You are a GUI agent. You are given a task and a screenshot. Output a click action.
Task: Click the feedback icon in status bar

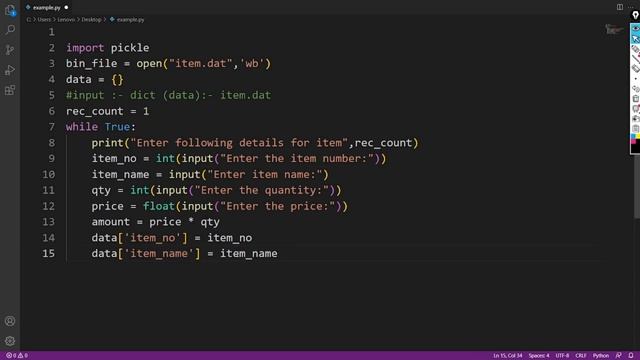click(x=619, y=356)
